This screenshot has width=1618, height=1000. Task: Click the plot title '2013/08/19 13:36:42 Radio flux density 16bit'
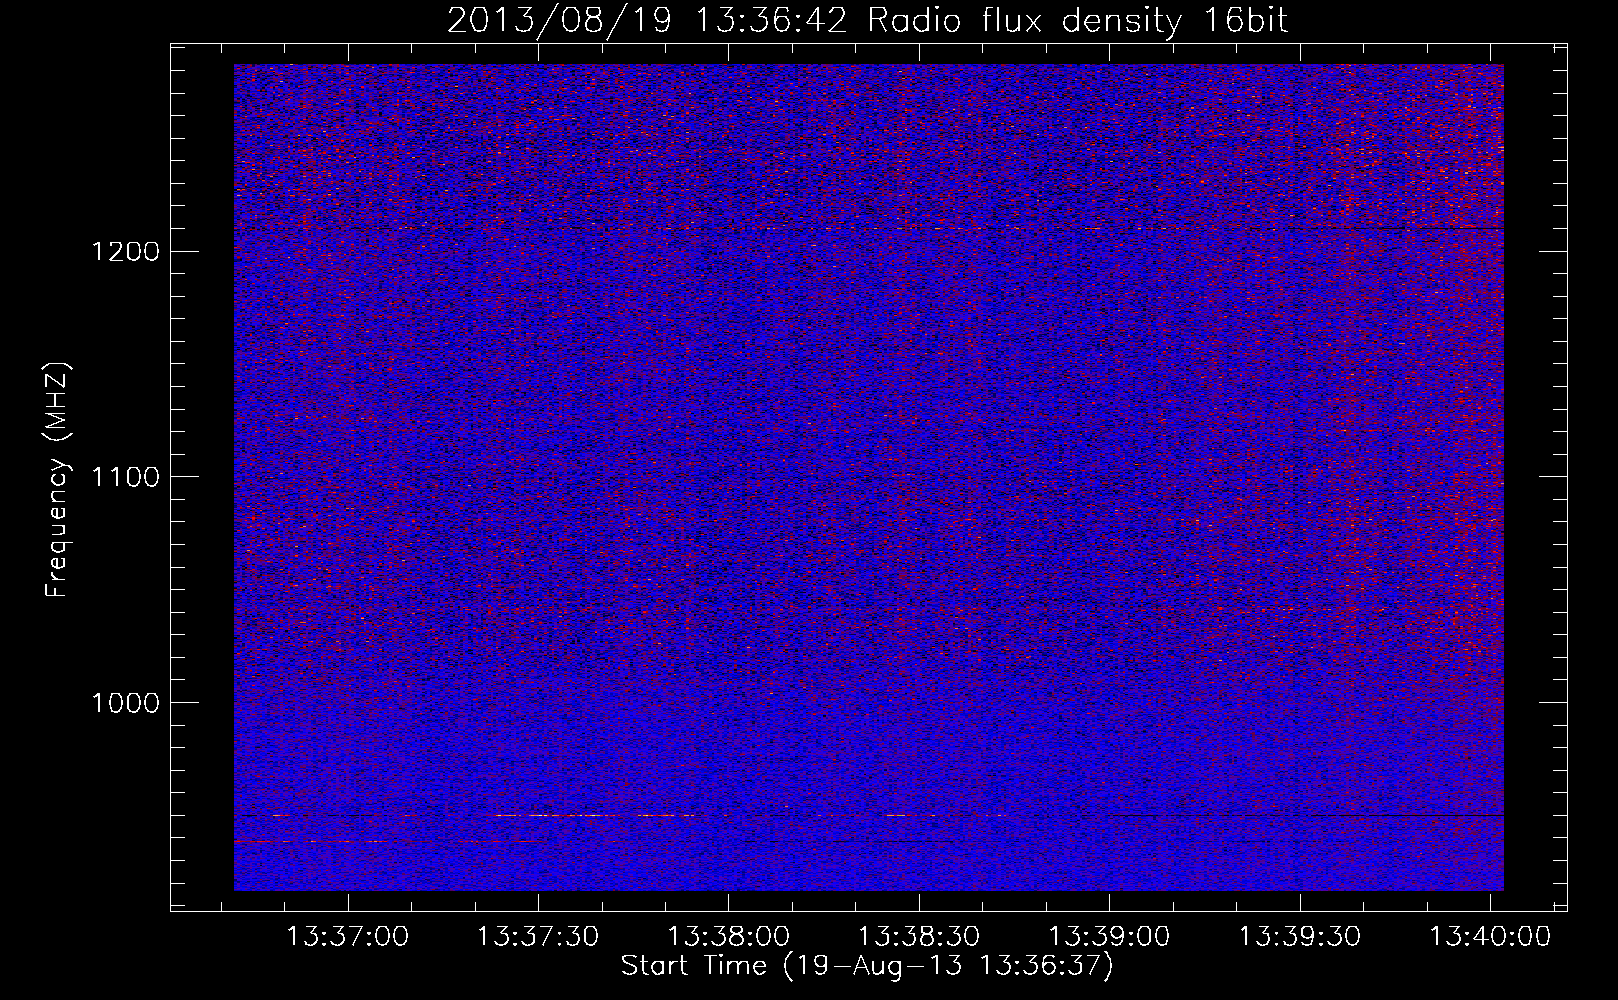coord(867,21)
